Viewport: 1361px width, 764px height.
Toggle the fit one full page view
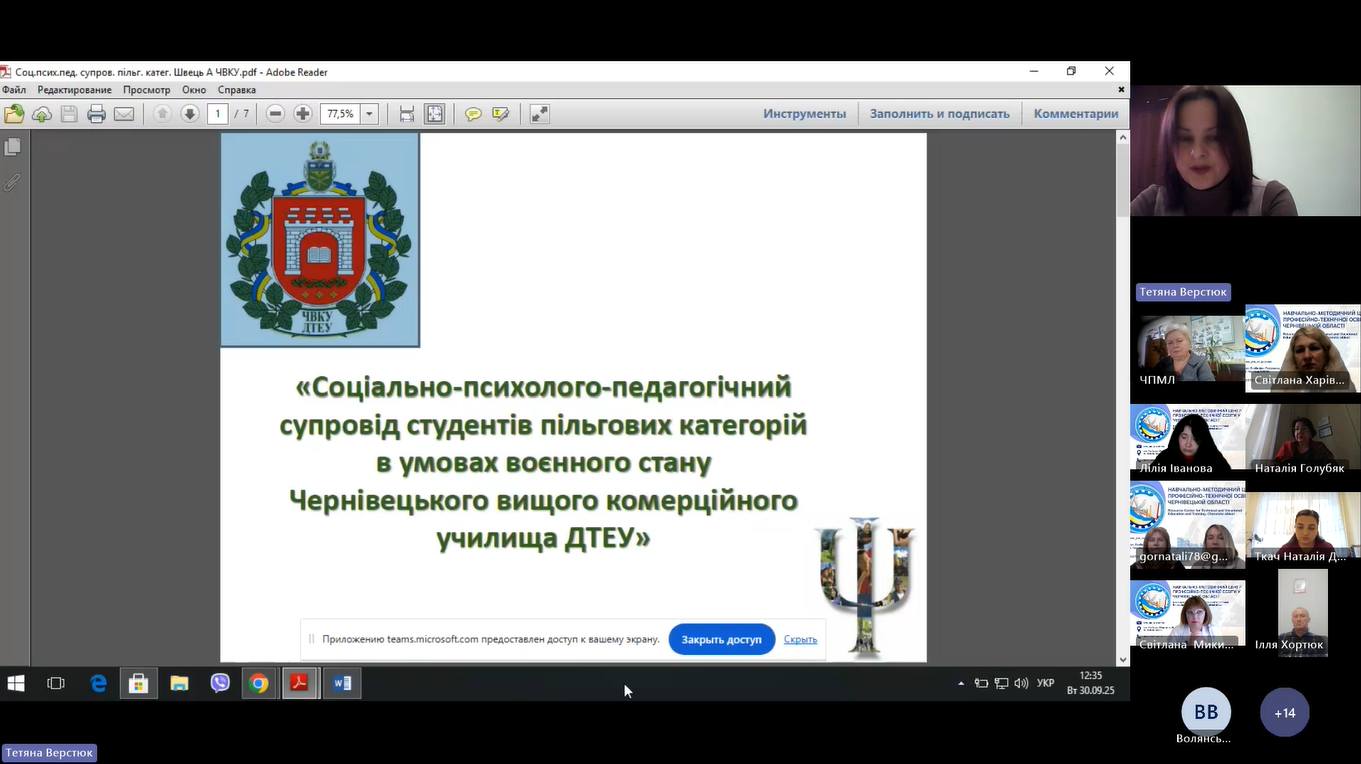pos(434,114)
